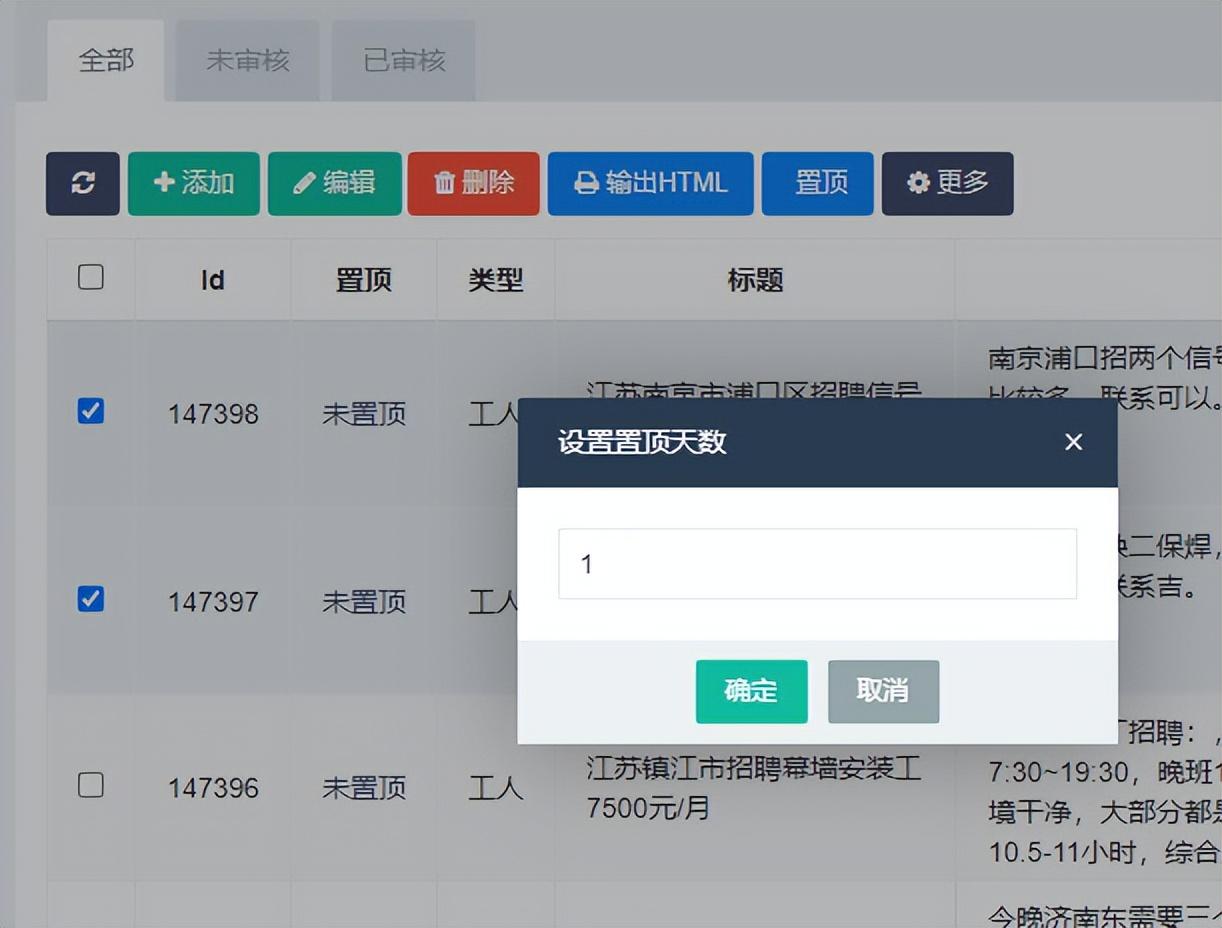This screenshot has width=1222, height=928.
Task: Confirm with the green 确定 button
Action: (751, 691)
